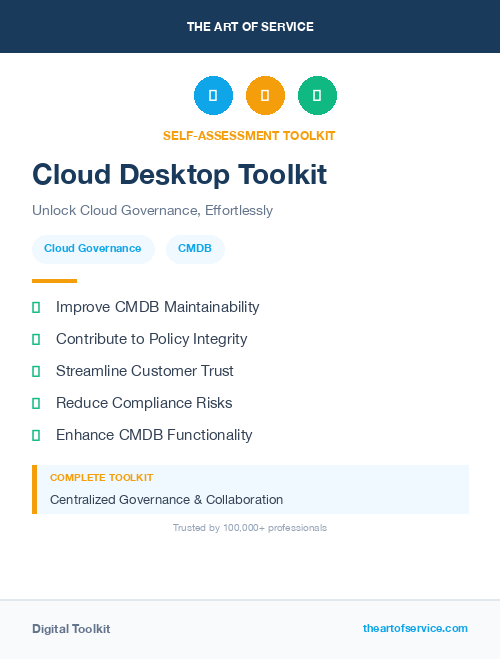Open the theartofservice.com link
The image size is (500, 659).
point(415,628)
